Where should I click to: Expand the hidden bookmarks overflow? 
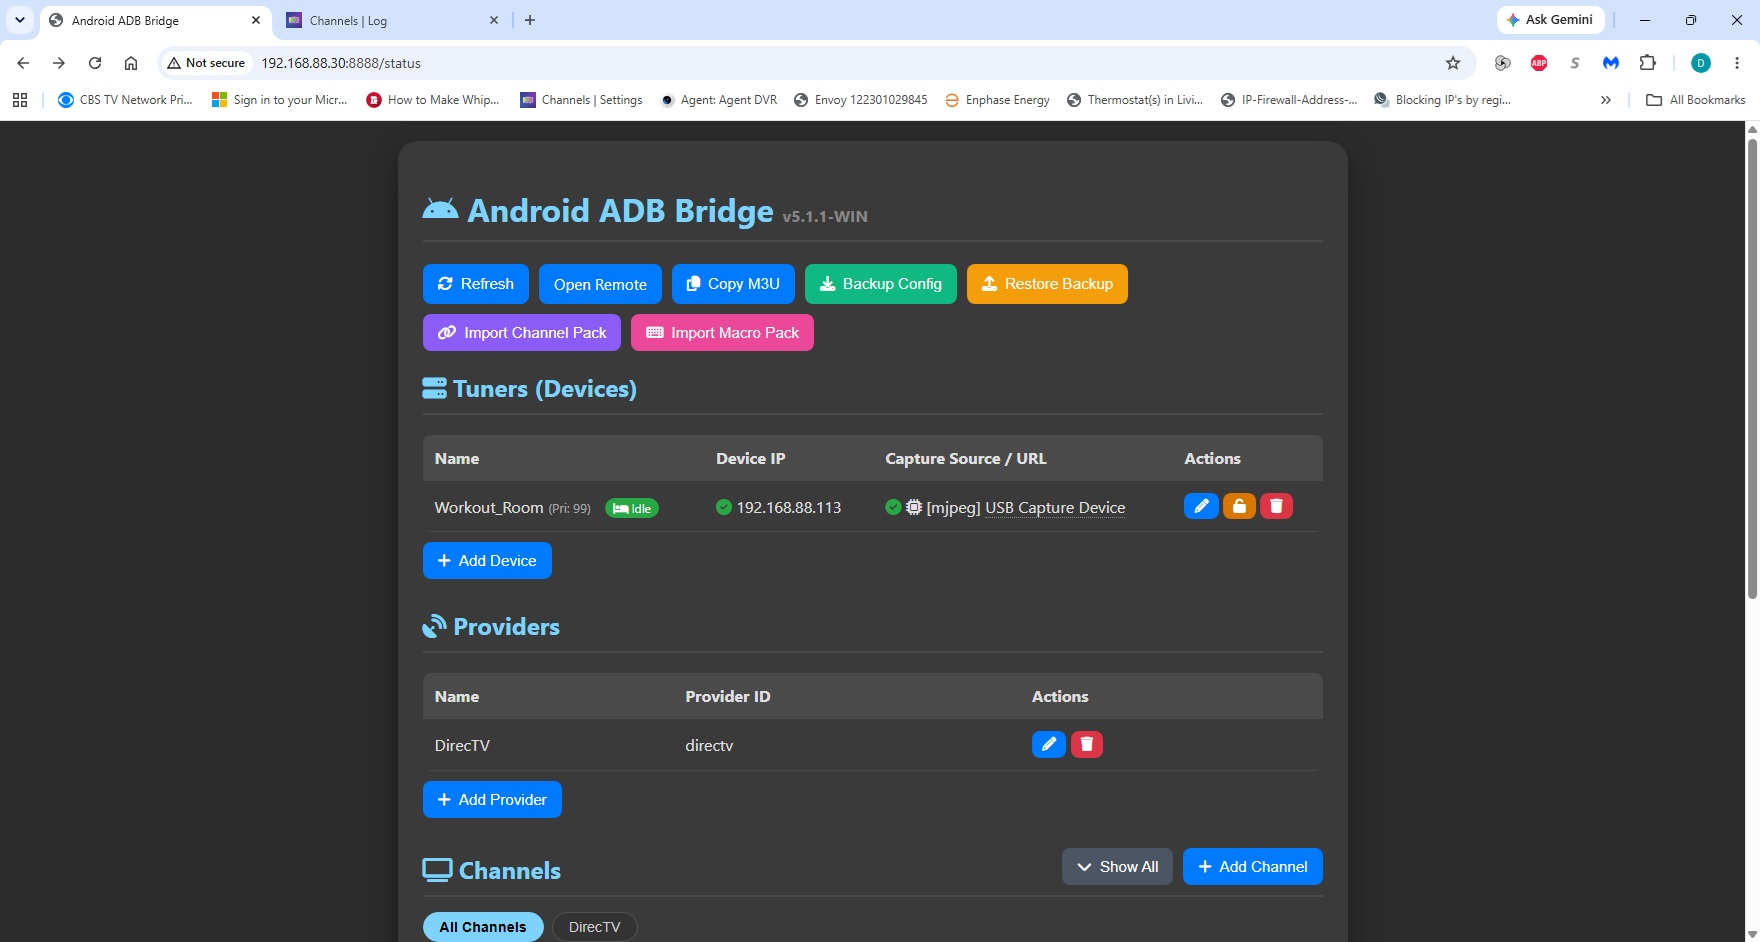1606,100
